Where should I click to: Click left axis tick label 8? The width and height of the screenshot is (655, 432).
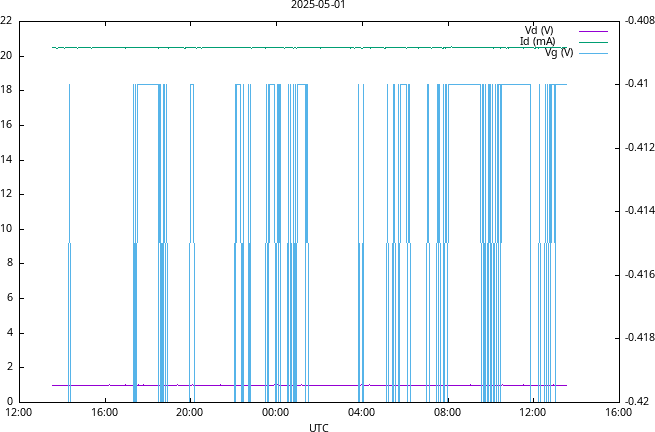pos(9,263)
